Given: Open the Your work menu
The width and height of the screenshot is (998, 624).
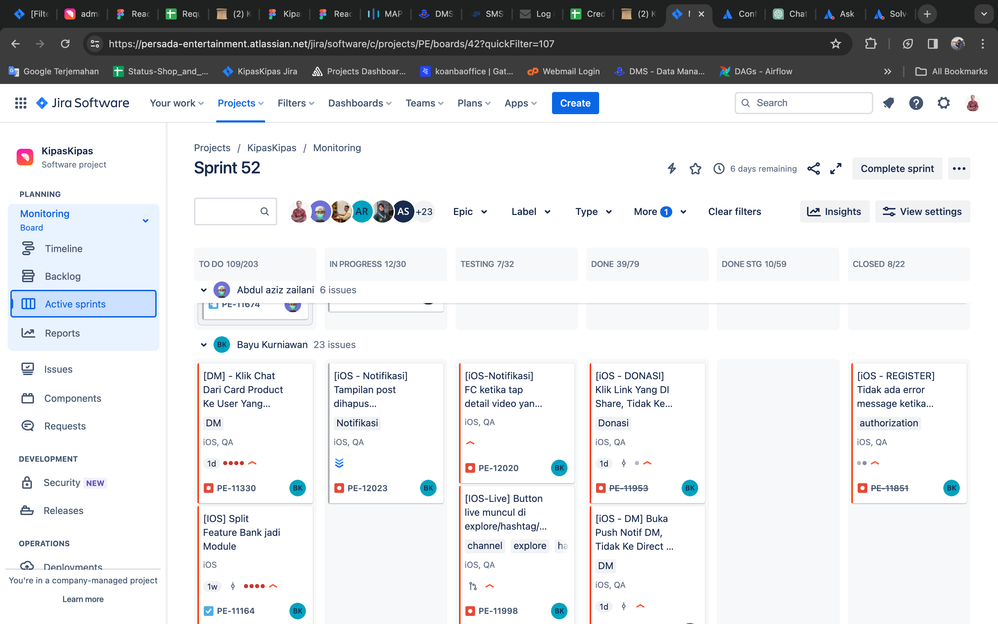Looking at the screenshot, I should pyautogui.click(x=176, y=103).
